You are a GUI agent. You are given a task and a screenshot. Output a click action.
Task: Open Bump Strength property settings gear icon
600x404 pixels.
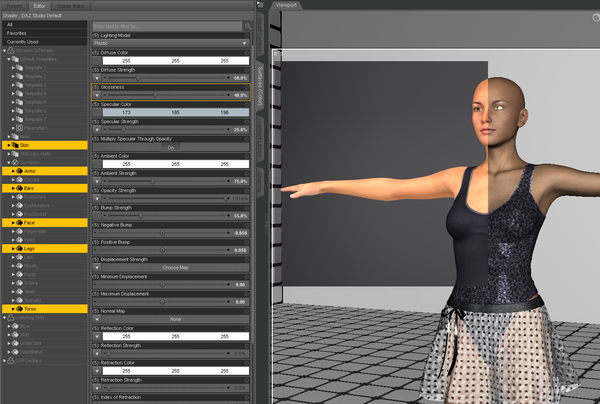pos(247,208)
